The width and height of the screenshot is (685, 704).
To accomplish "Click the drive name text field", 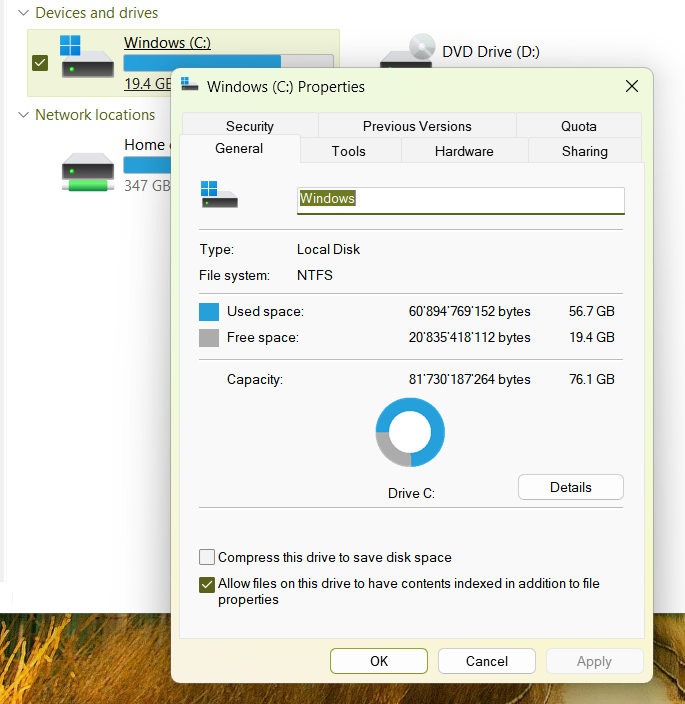I will point(460,199).
